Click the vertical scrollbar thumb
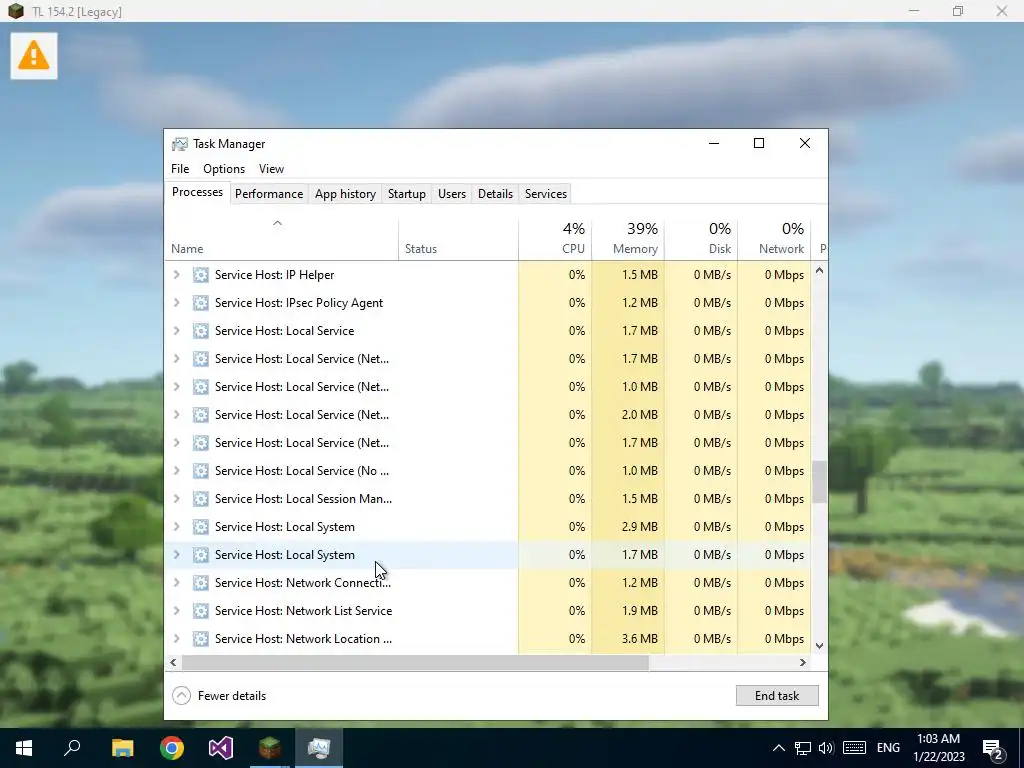Screen dimensions: 1024x768 pyautogui.click(x=819, y=482)
